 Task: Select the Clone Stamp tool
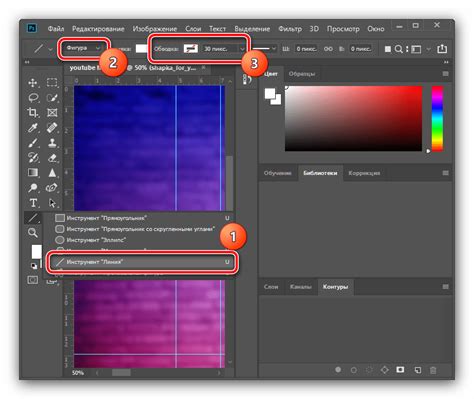click(x=52, y=143)
